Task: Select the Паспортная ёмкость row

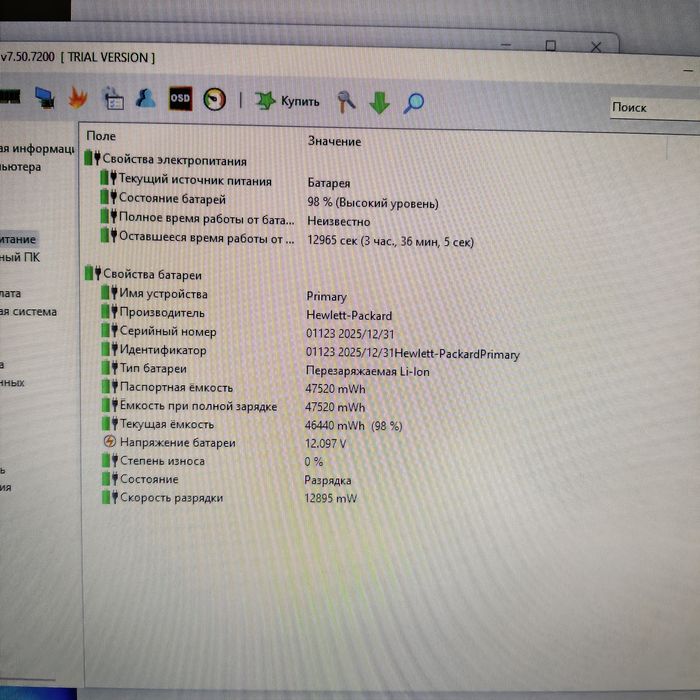Action: 176,387
